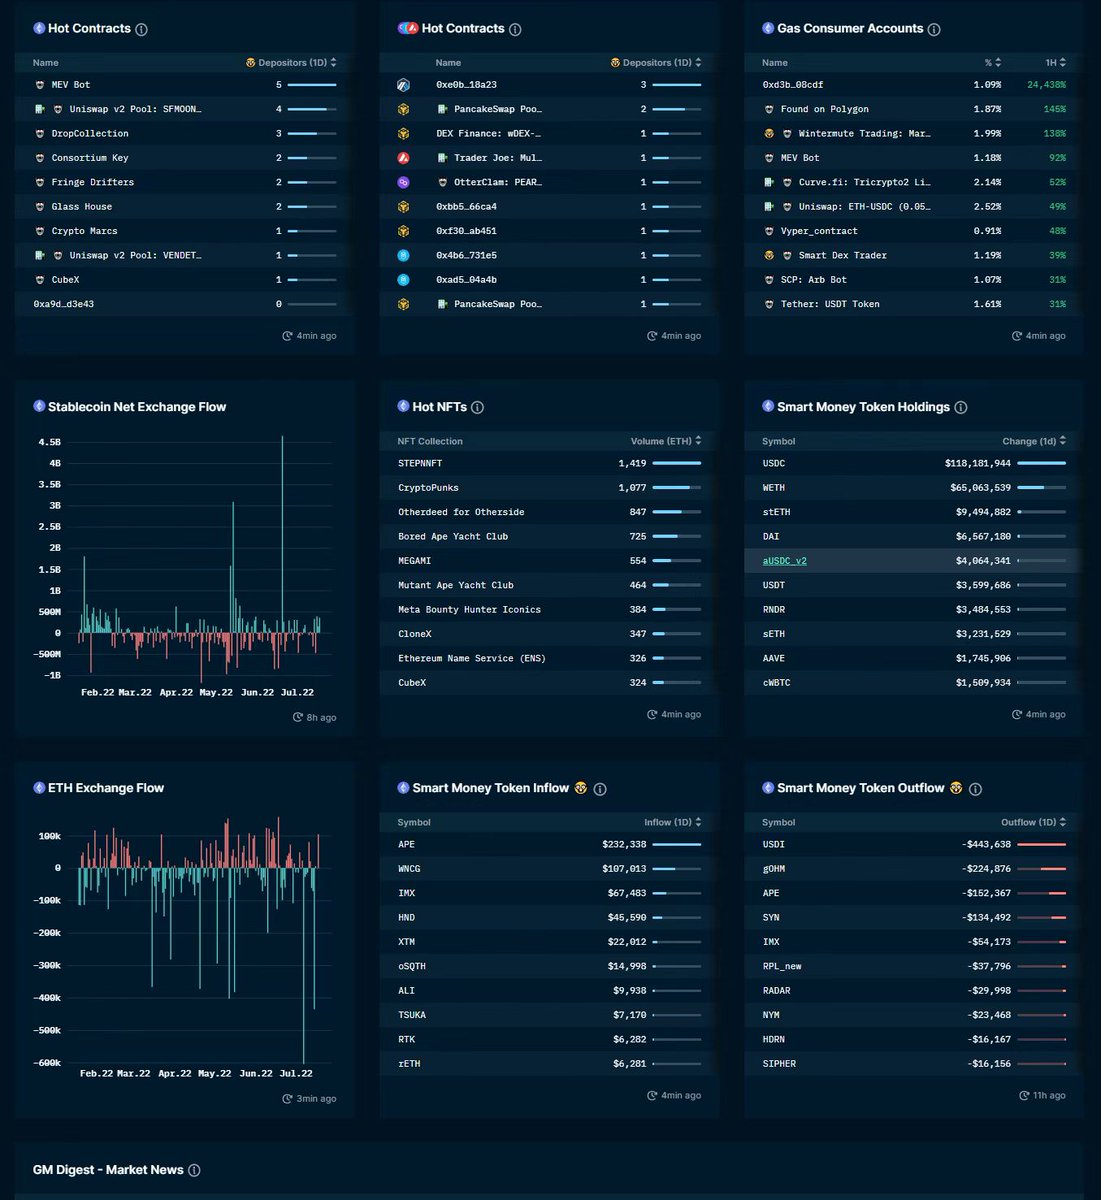Click the Tether: USDT Token label icon

[769, 304]
